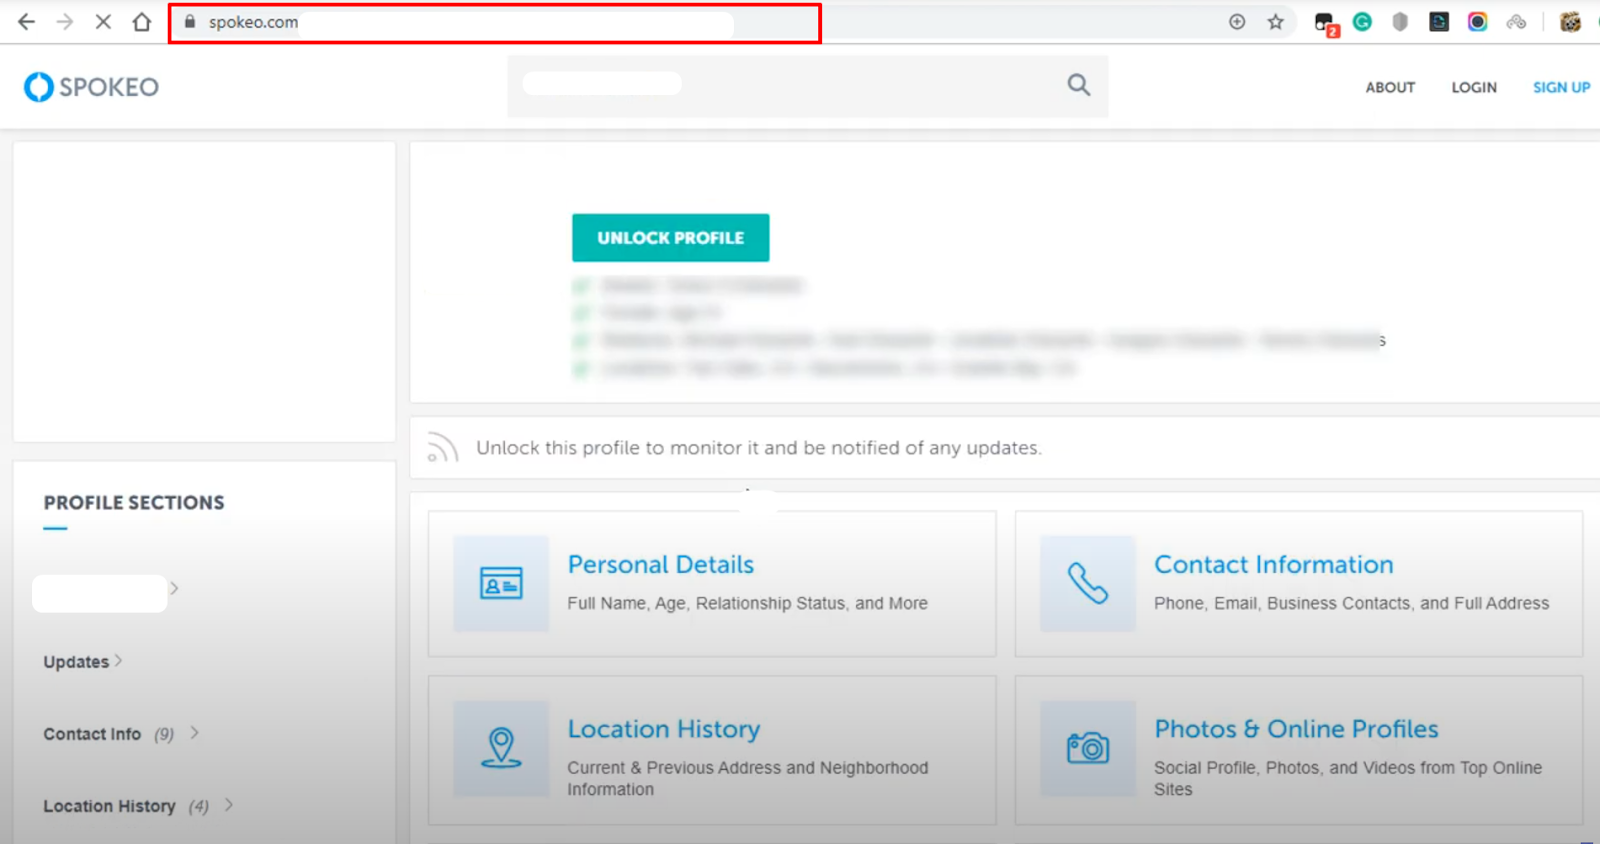Click 'Unlock this profile to monitor' text
This screenshot has height=844, width=1600.
(x=758, y=448)
